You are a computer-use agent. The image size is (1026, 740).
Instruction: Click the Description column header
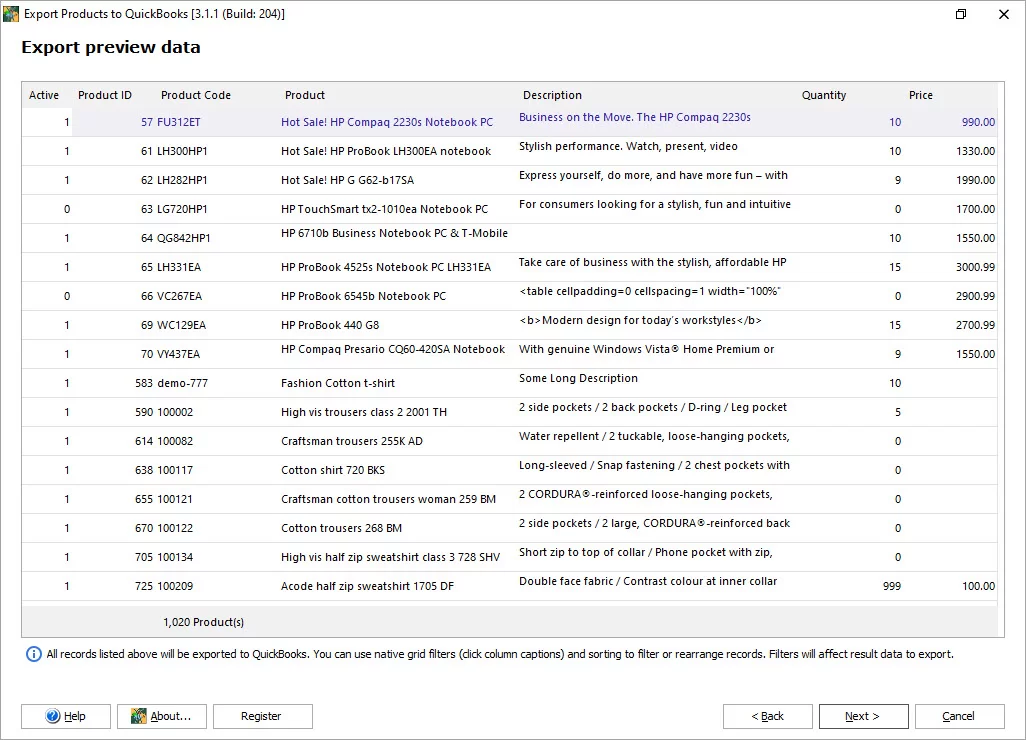point(552,95)
